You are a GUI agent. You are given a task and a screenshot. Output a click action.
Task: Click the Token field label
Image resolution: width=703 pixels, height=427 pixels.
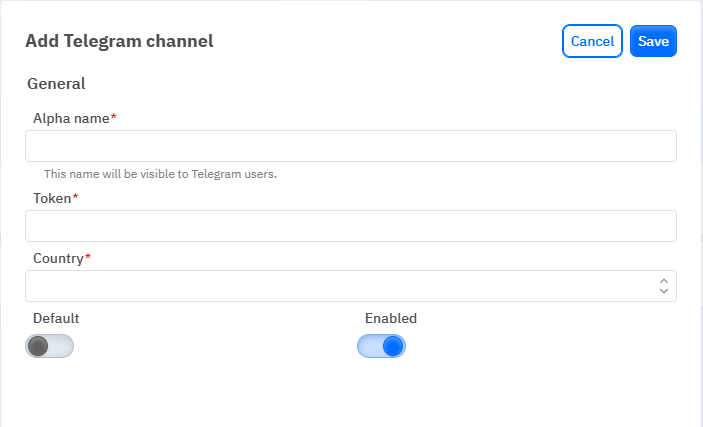point(52,198)
